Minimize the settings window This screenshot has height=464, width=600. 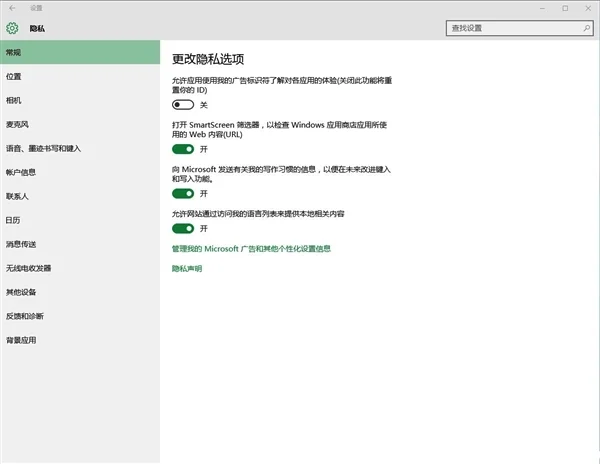tap(542, 8)
